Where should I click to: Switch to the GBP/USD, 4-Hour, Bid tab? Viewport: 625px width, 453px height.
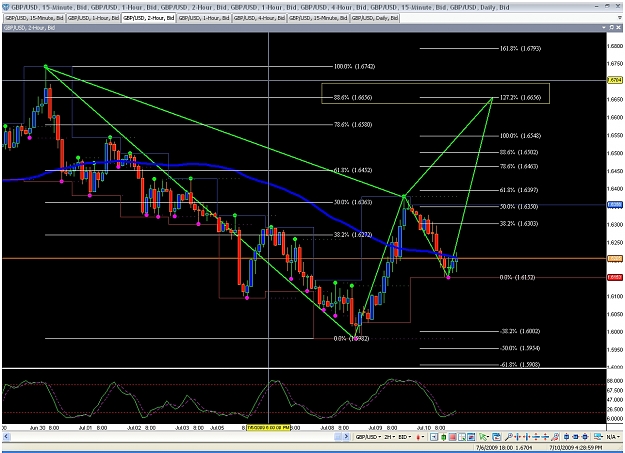click(259, 18)
